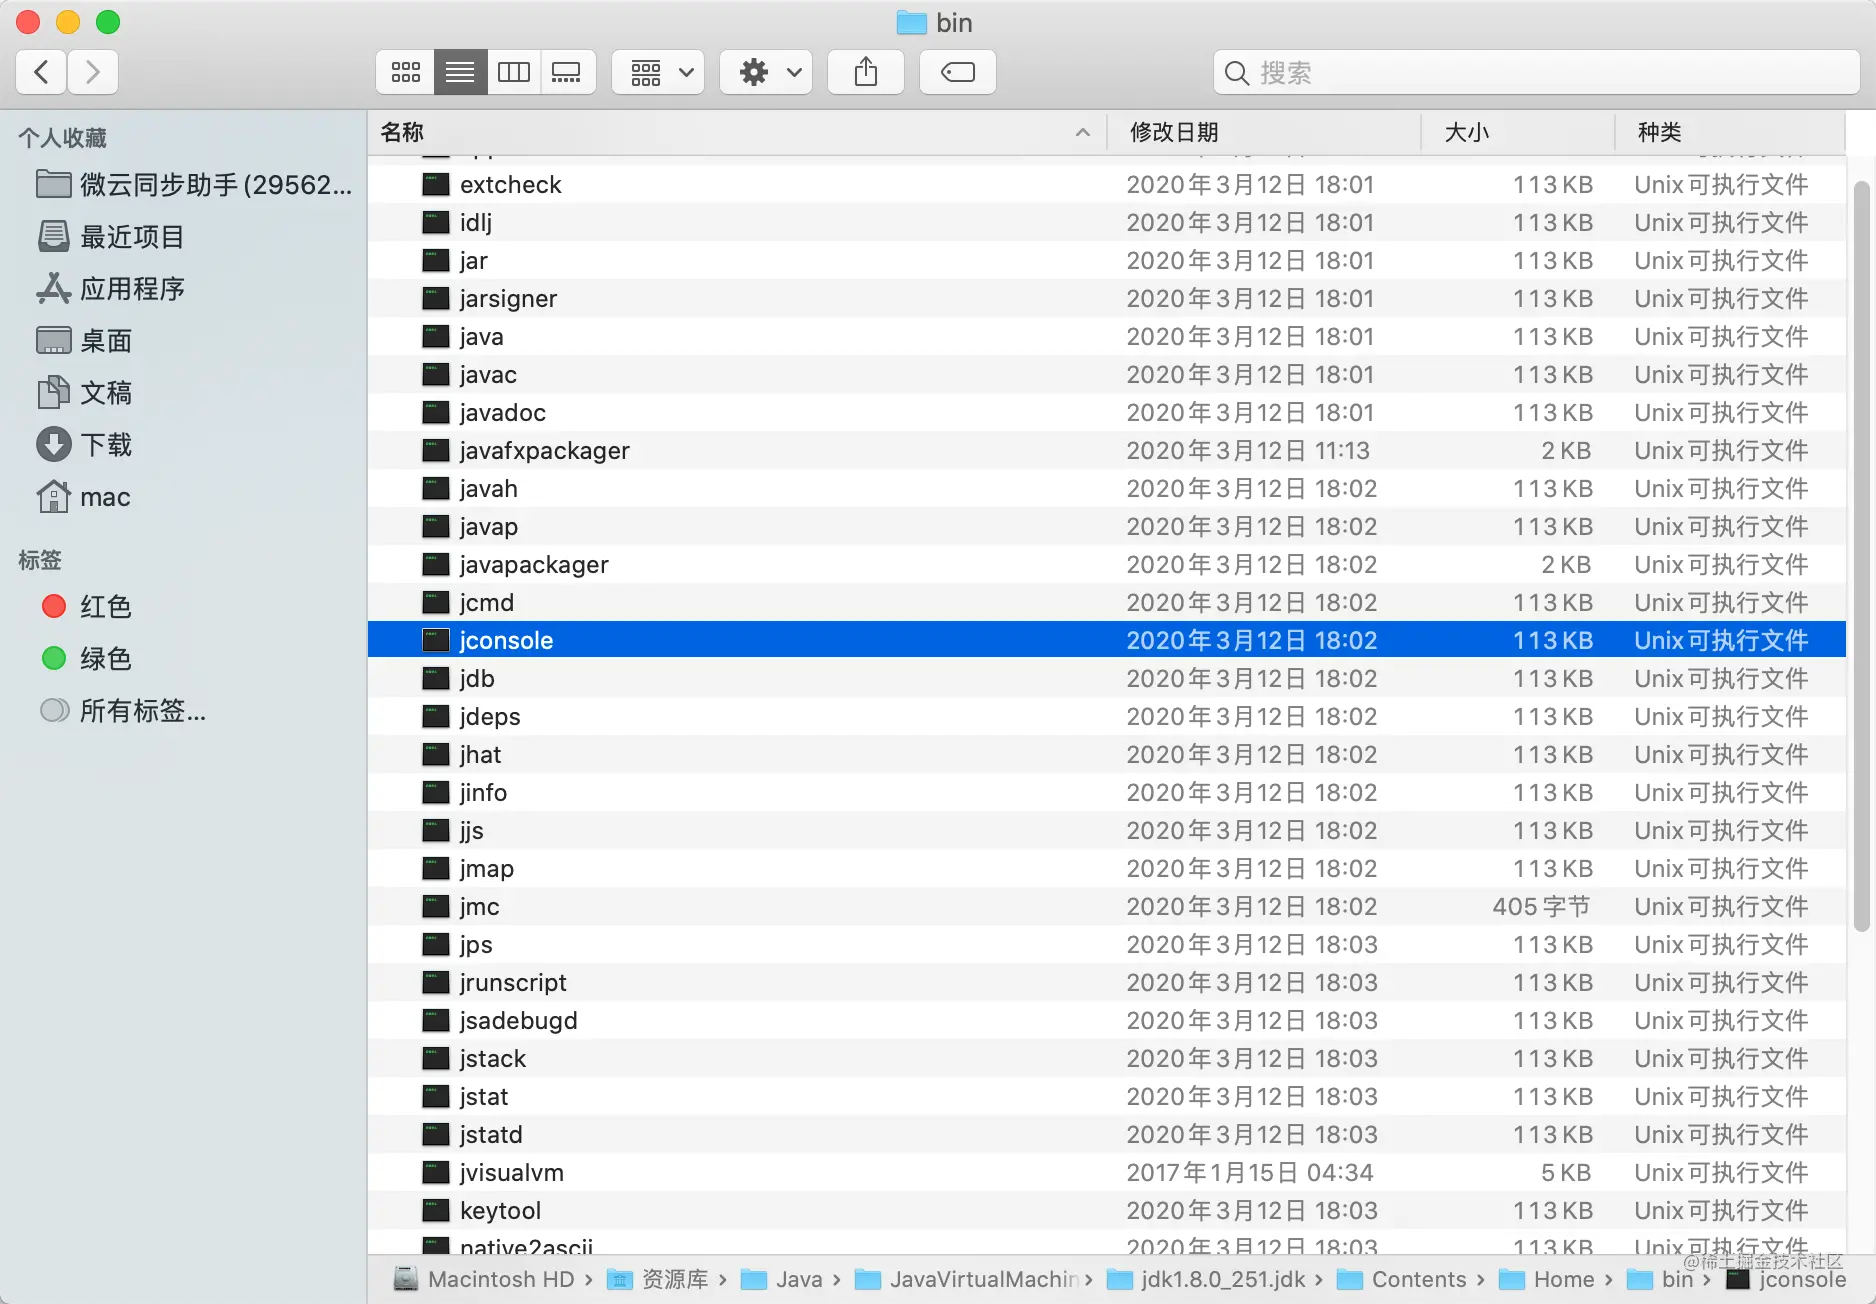Select the jdb file
1876x1304 pixels.
pyautogui.click(x=1106, y=679)
